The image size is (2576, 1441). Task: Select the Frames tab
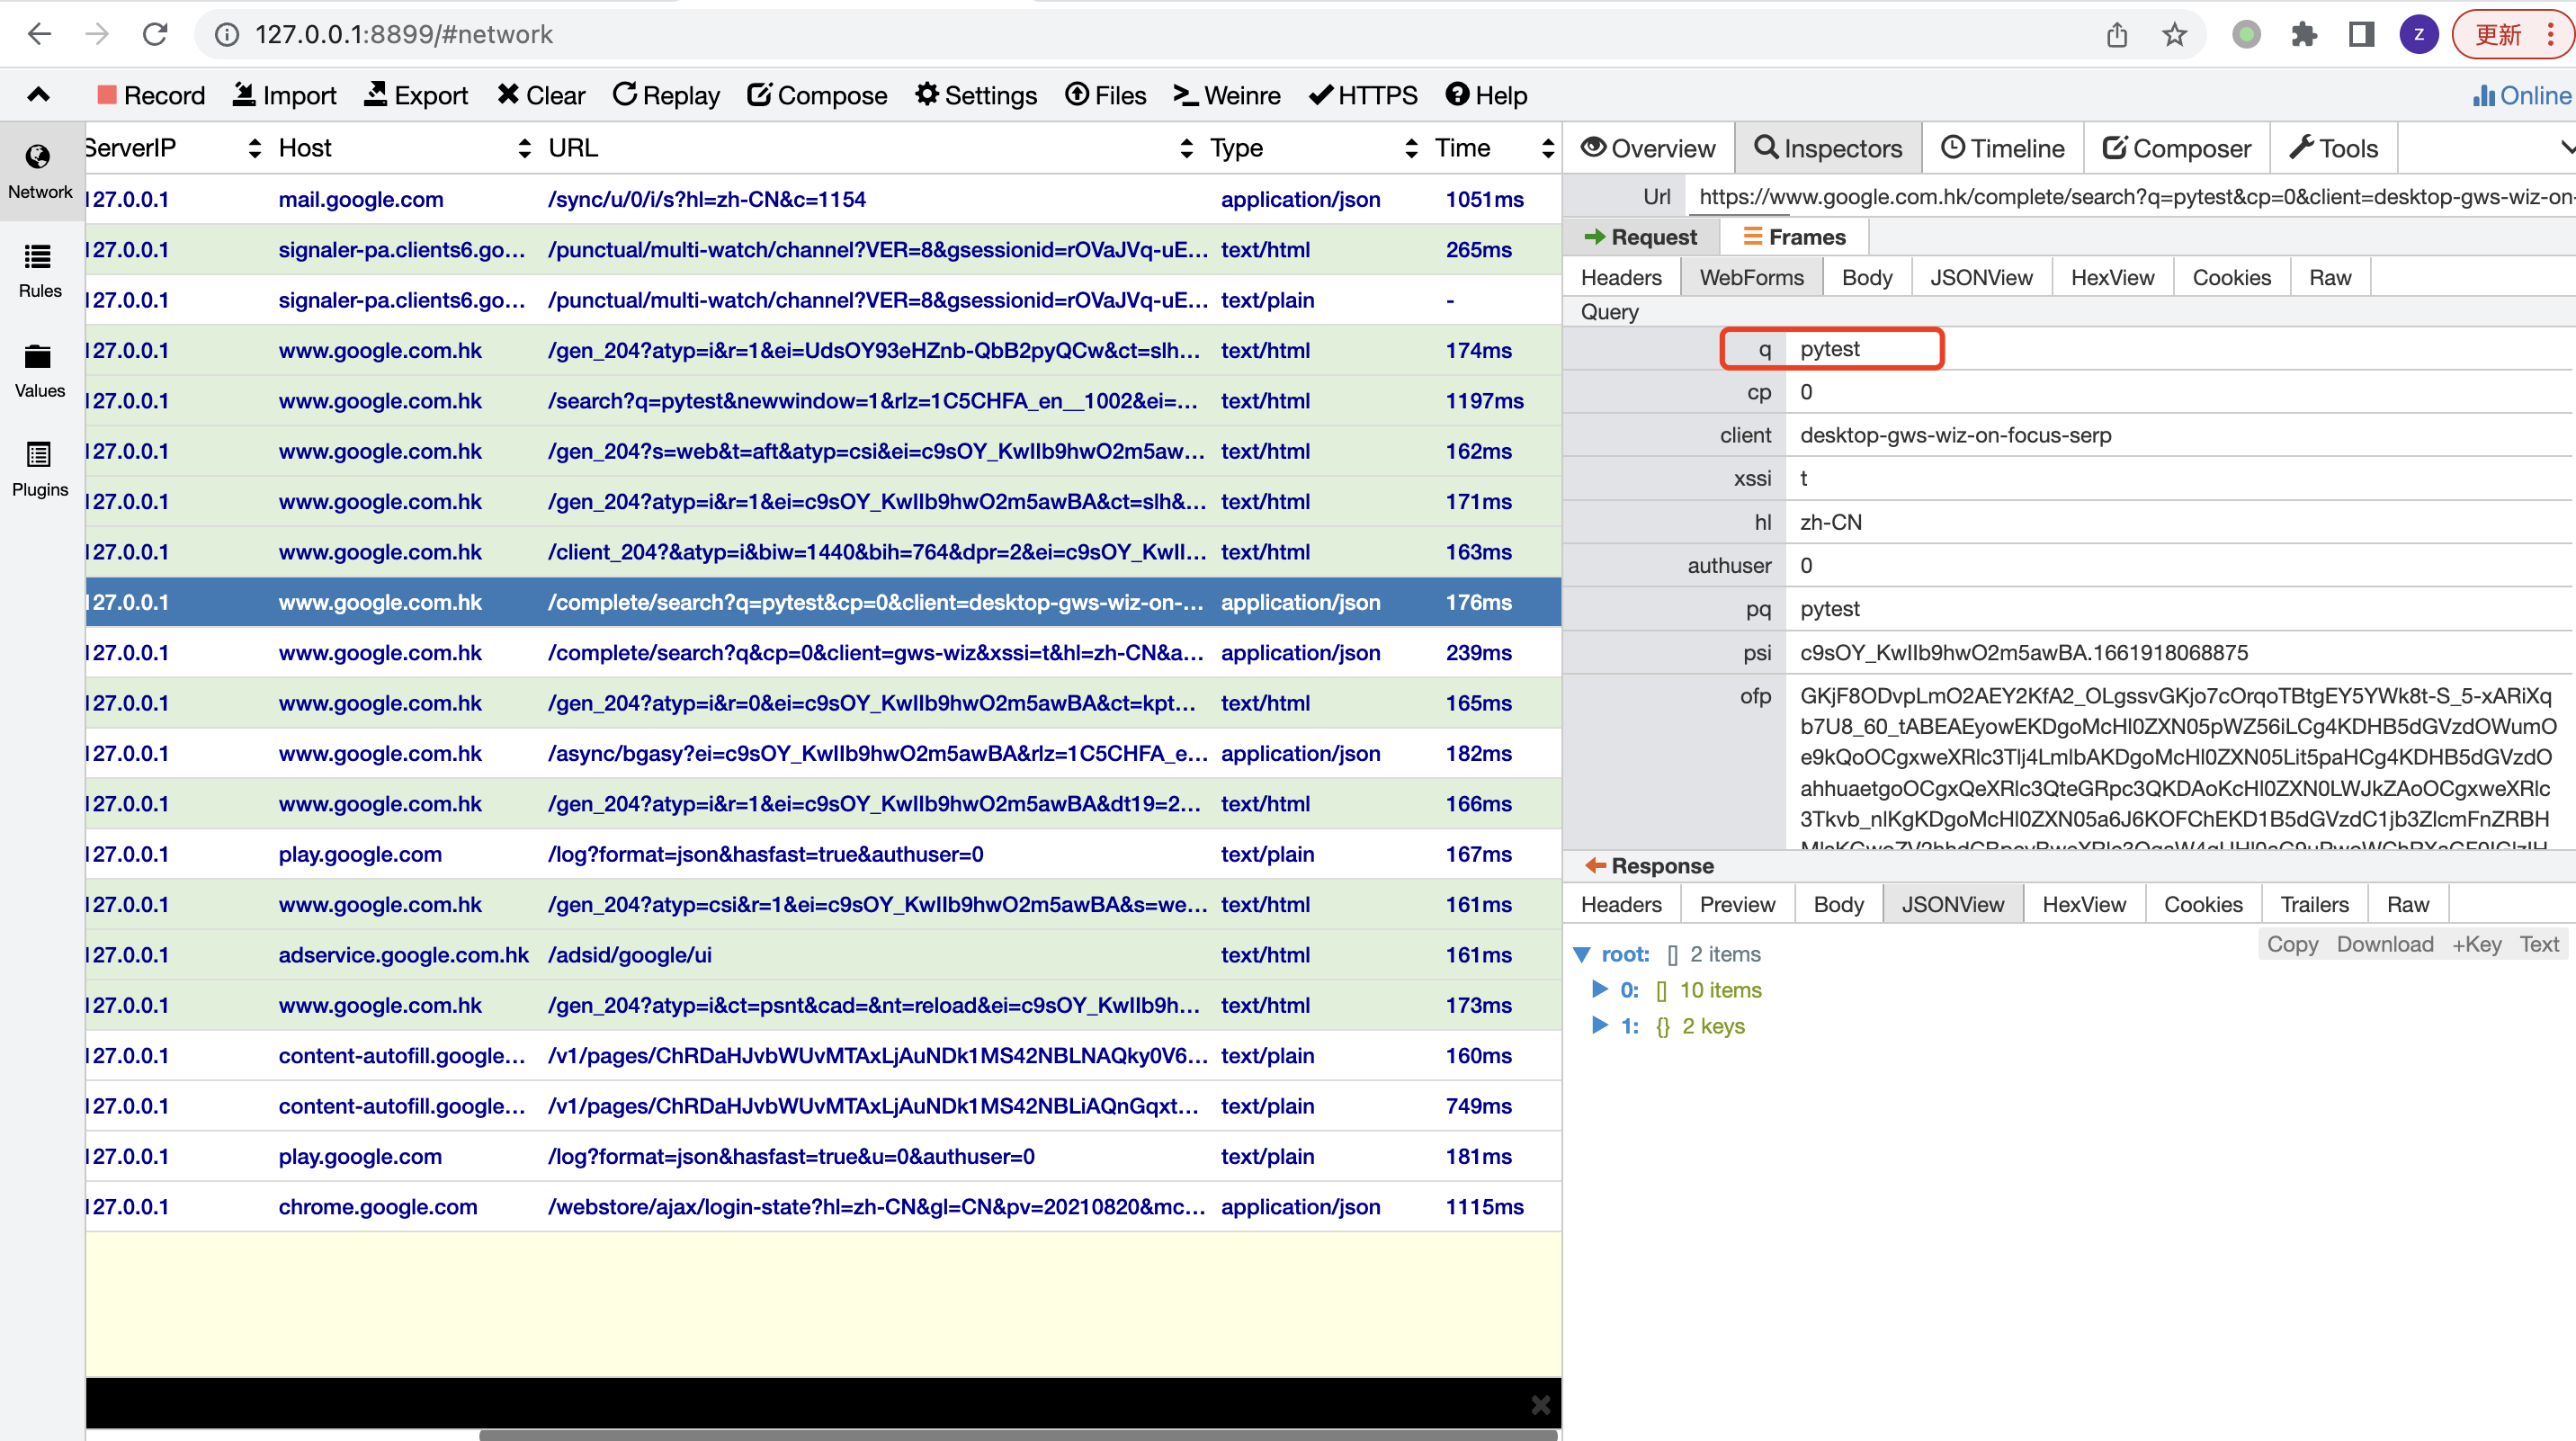coord(1794,237)
